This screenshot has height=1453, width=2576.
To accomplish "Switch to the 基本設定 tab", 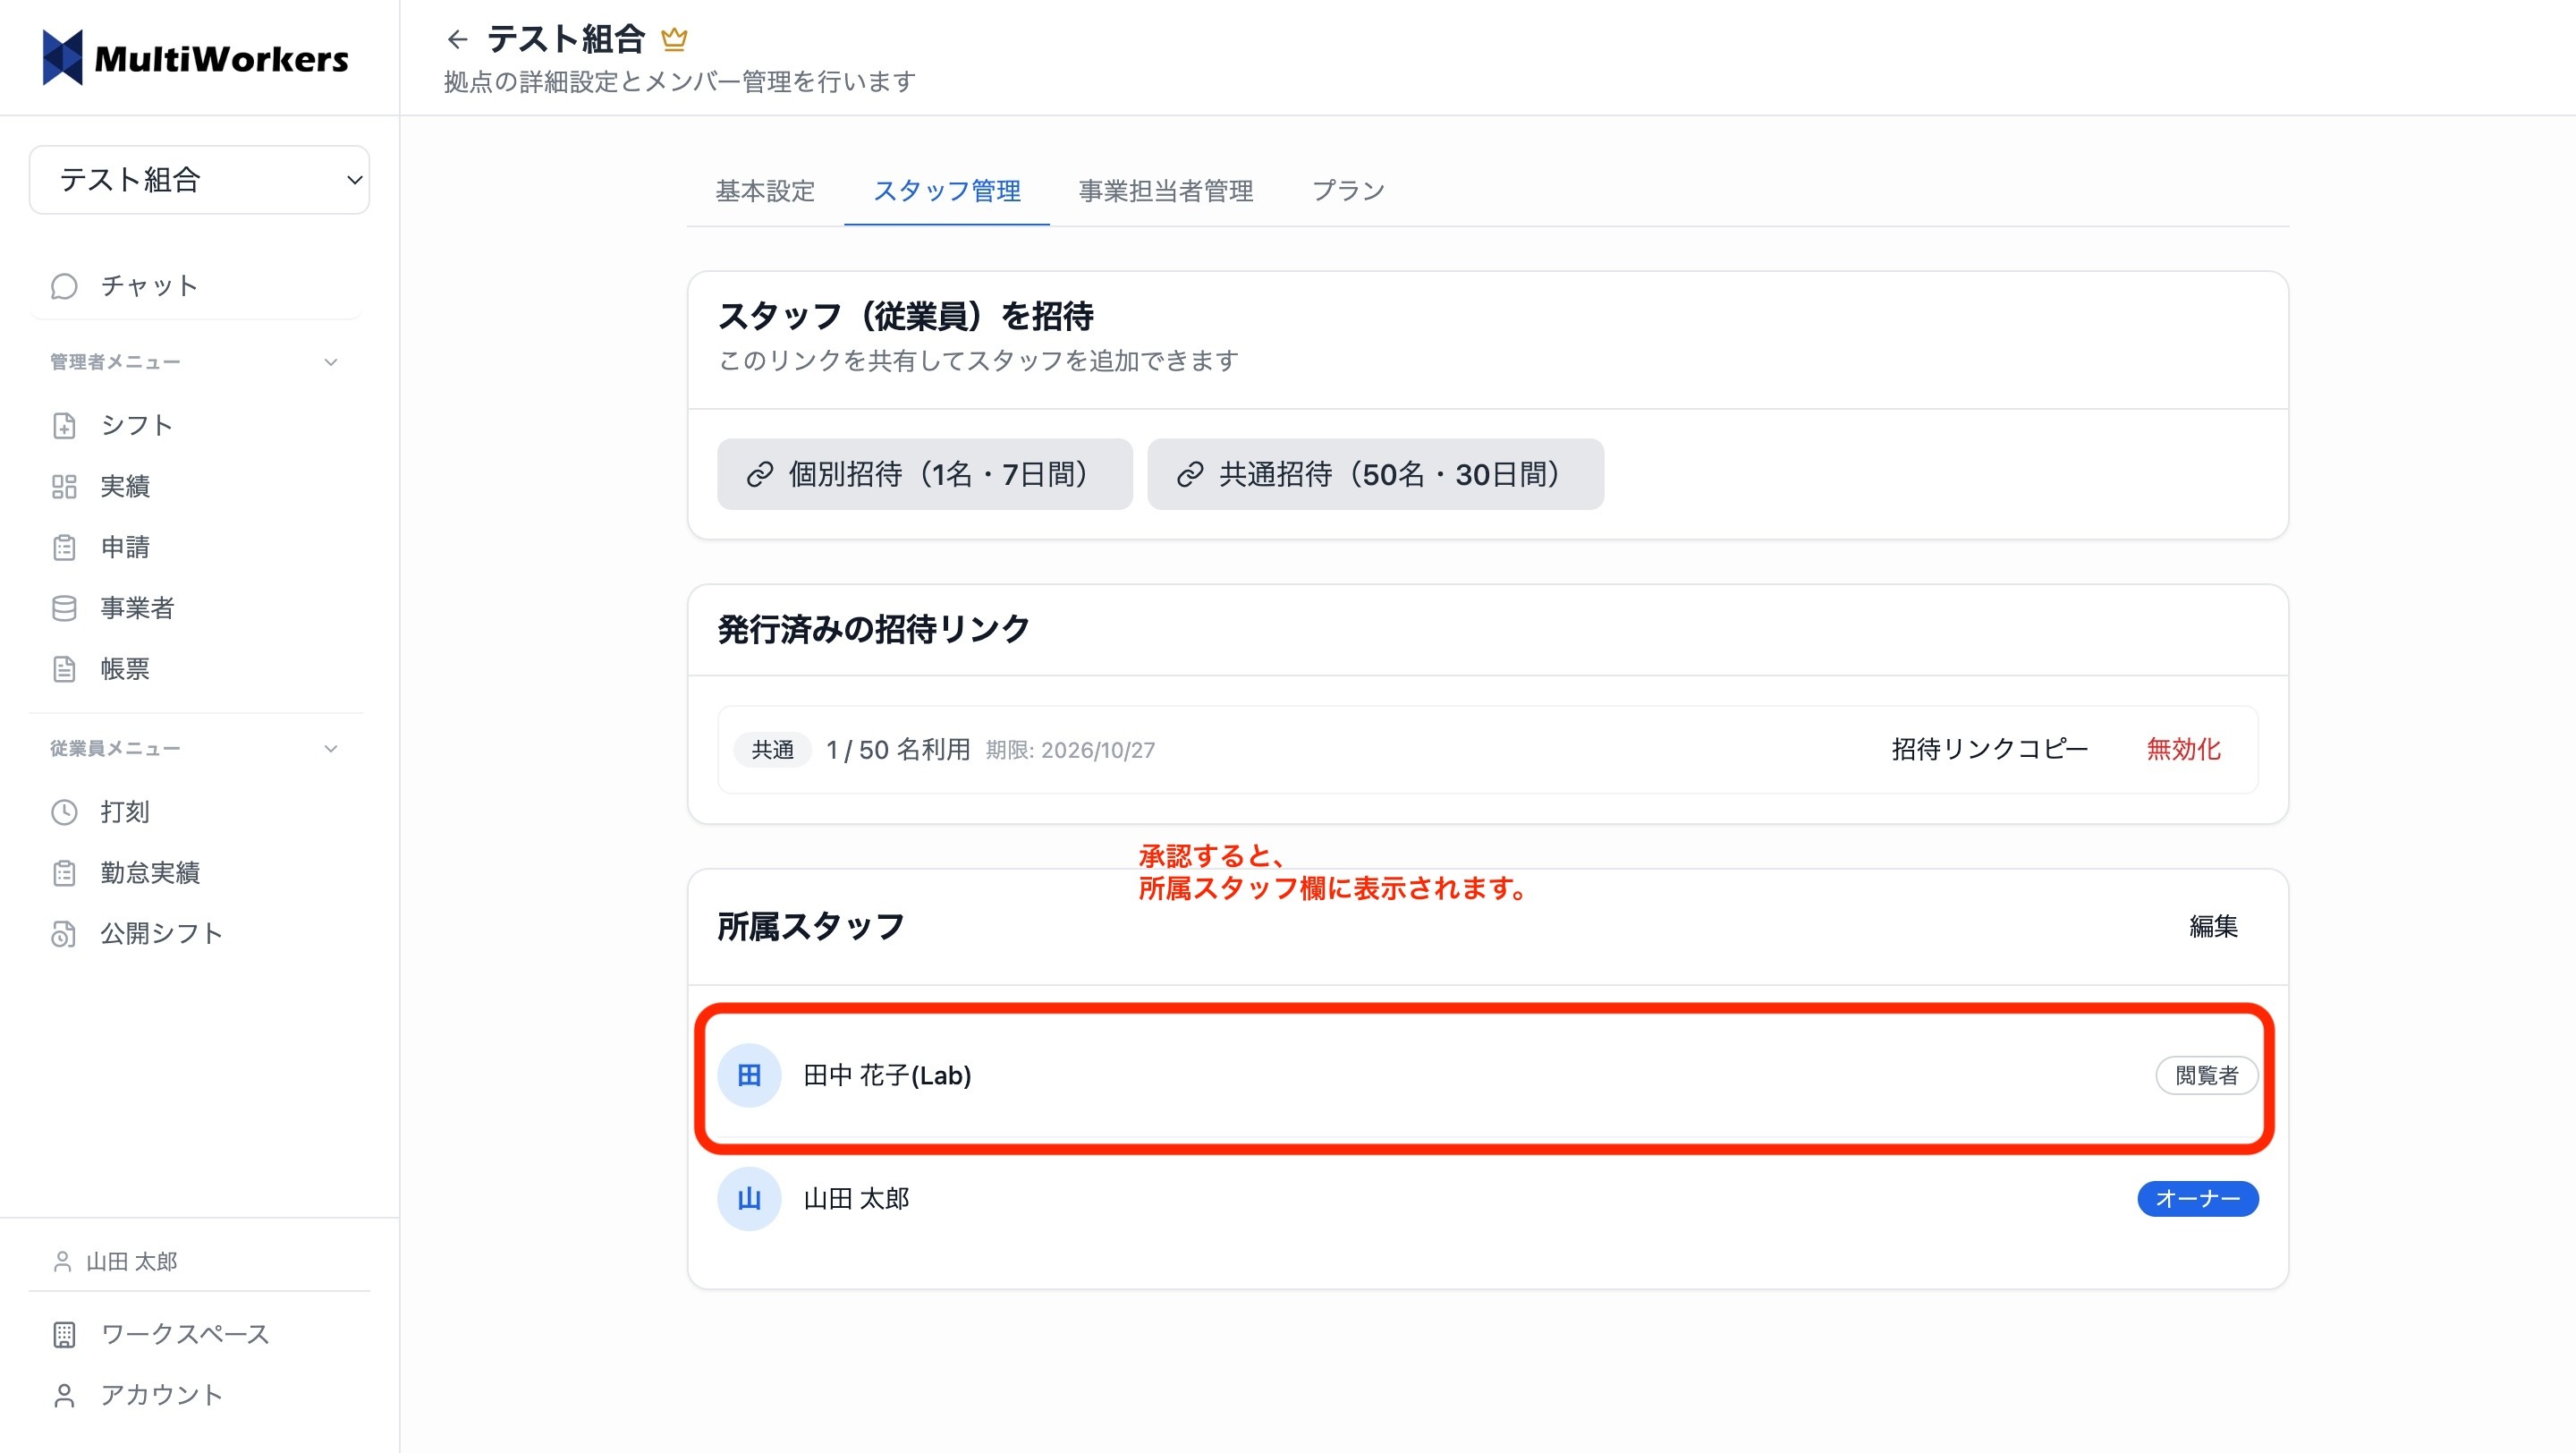I will pyautogui.click(x=765, y=191).
